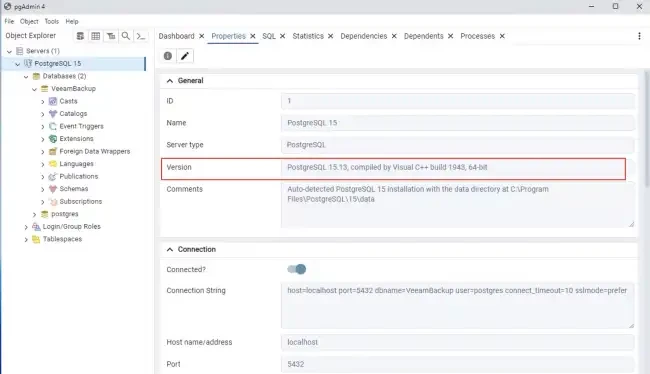Image resolution: width=650 pixels, height=374 pixels.
Task: Click the postgres database icon
Action: (x=44, y=214)
